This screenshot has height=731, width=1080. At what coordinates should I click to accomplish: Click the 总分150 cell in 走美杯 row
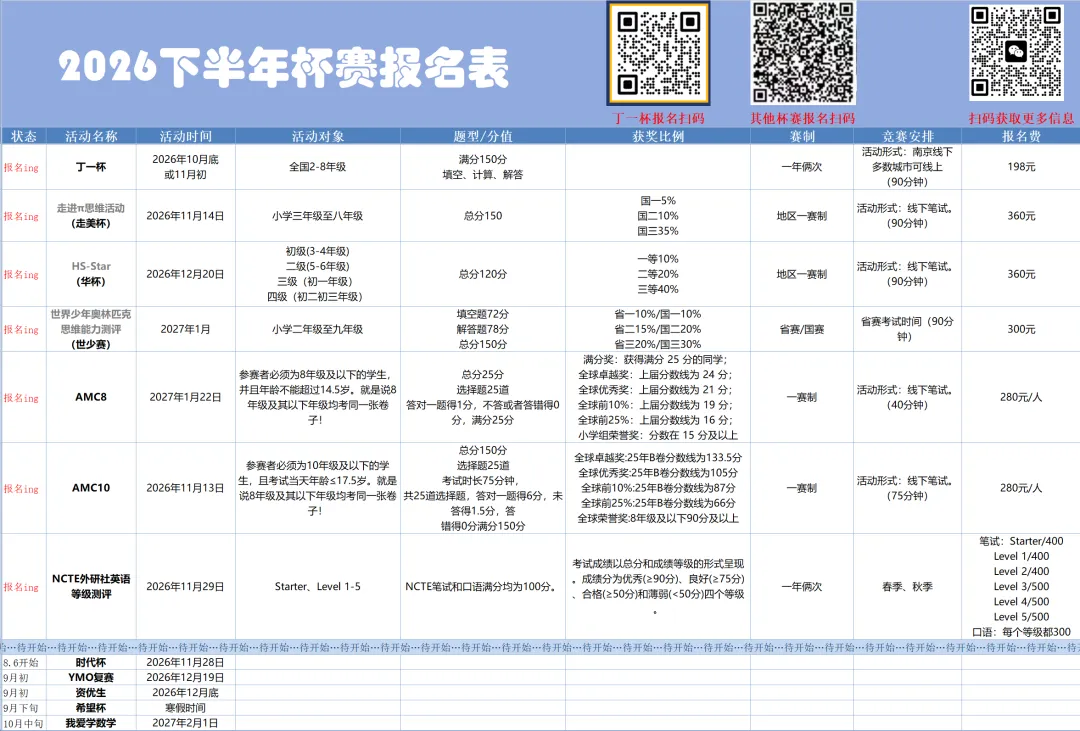483,216
